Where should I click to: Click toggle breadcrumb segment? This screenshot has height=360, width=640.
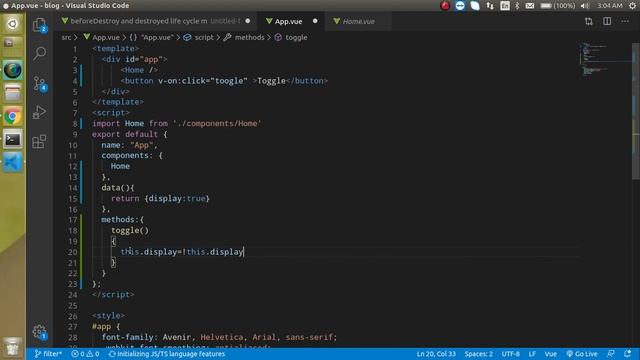291,38
